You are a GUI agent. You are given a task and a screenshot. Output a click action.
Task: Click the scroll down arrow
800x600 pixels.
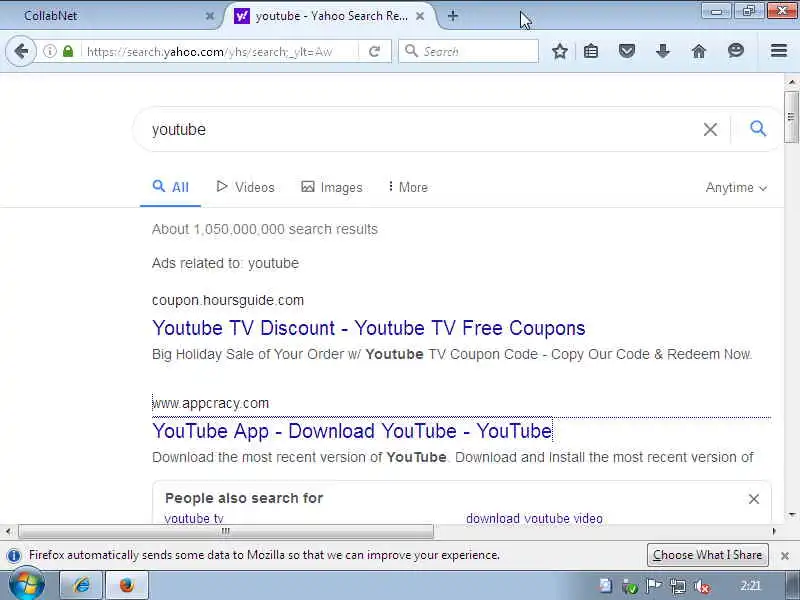click(x=792, y=515)
